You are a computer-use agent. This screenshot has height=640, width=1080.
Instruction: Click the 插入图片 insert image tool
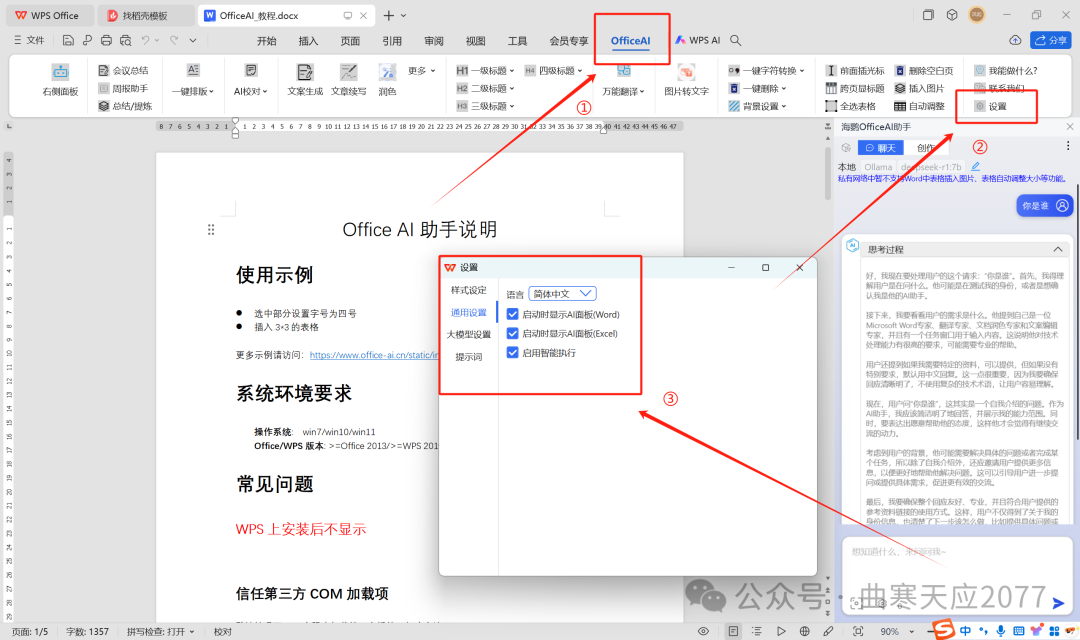[919, 88]
